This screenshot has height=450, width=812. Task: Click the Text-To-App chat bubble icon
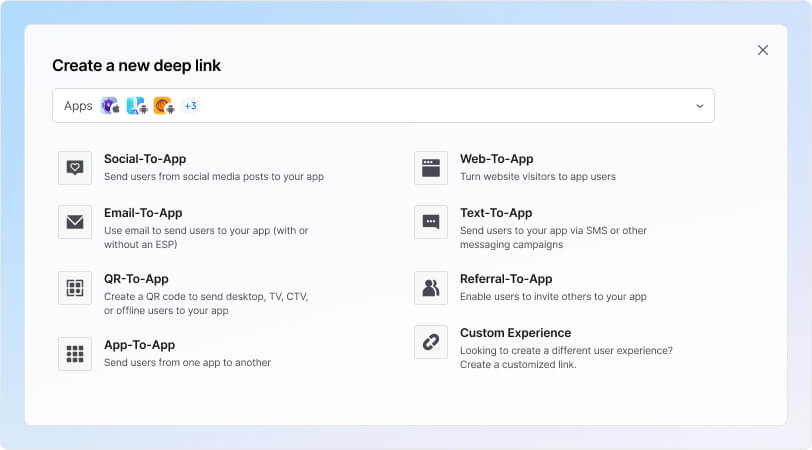(431, 222)
